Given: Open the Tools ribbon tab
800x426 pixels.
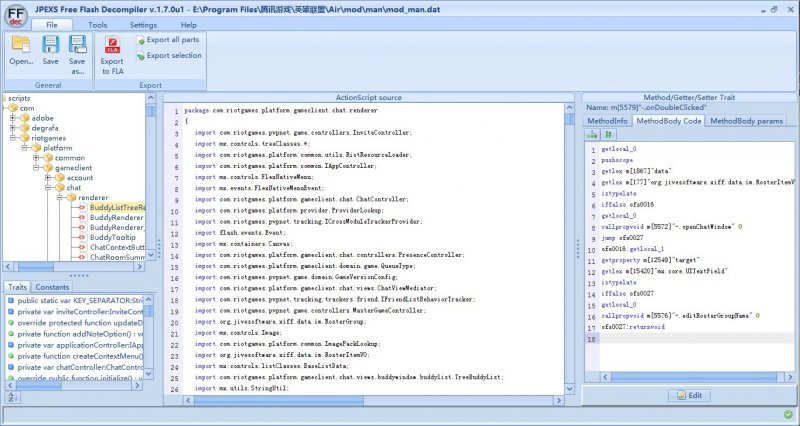Looking at the screenshot, I should coord(97,24).
